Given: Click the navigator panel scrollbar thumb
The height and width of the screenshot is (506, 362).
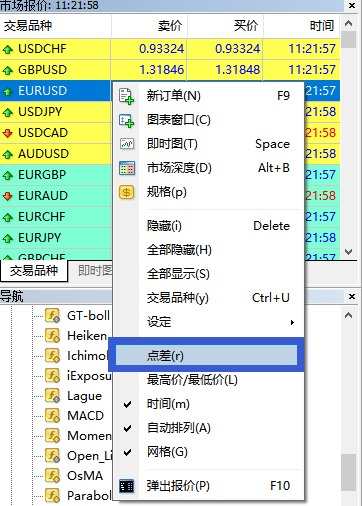Looking at the screenshot, I should [x=349, y=473].
